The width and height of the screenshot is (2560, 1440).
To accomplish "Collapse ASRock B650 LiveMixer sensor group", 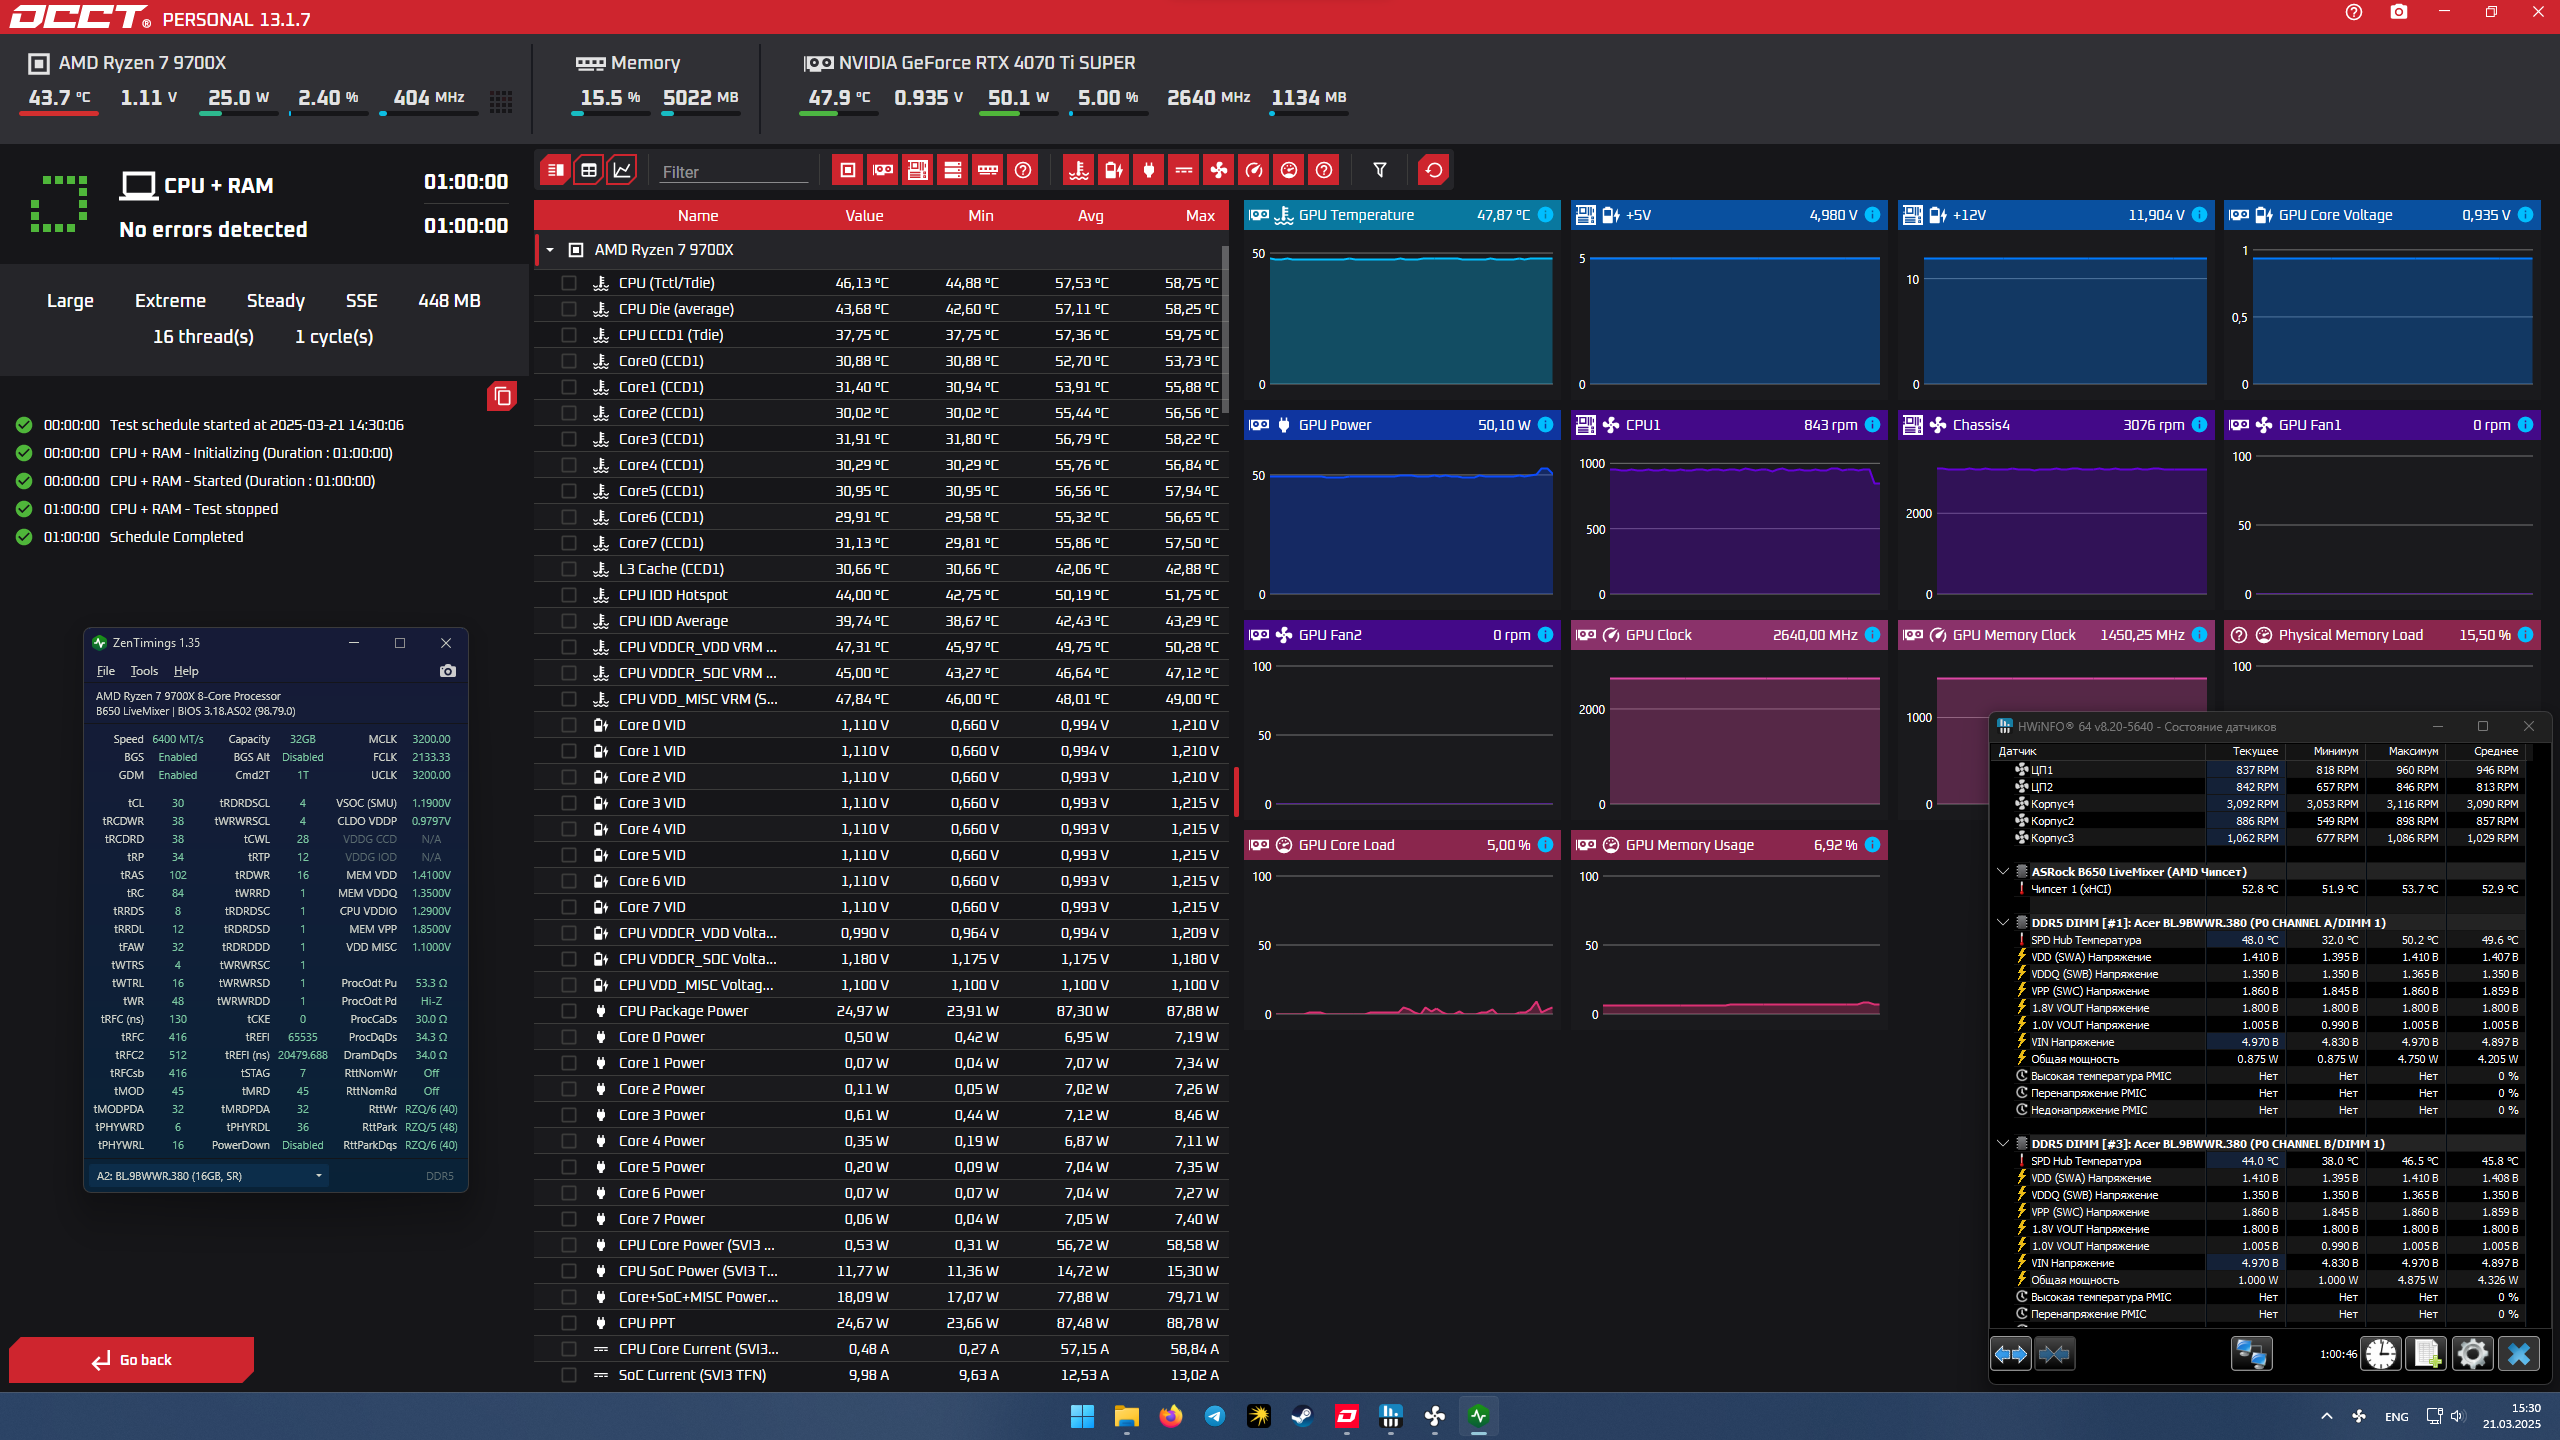I will [x=2003, y=872].
